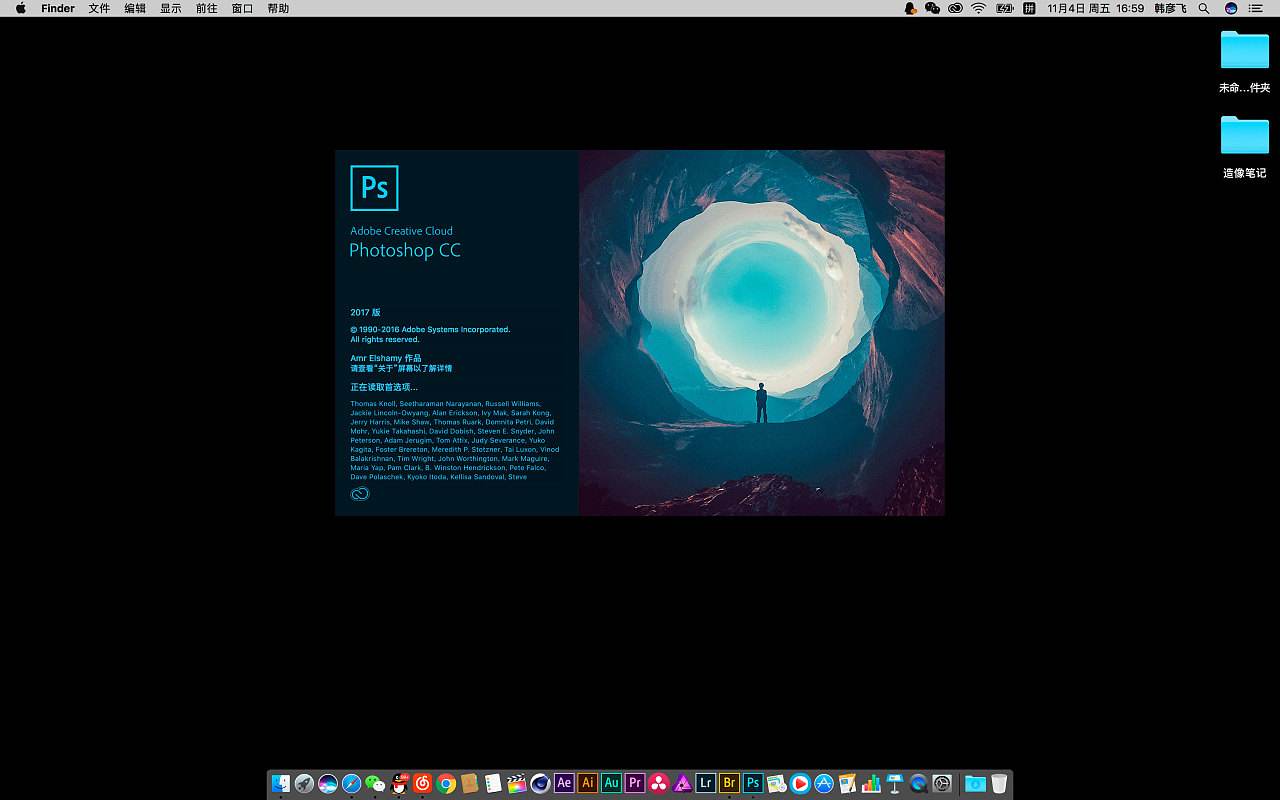The height and width of the screenshot is (800, 1280).
Task: Click the Creative Cloud menu bar icon
Action: click(x=955, y=8)
